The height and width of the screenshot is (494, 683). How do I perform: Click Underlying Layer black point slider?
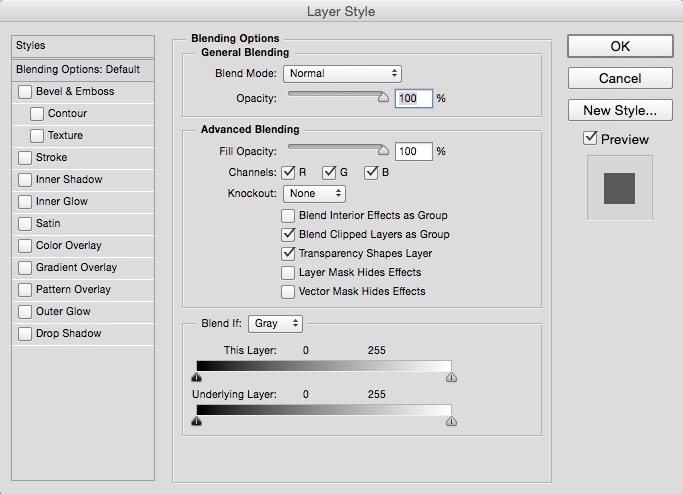(x=196, y=421)
